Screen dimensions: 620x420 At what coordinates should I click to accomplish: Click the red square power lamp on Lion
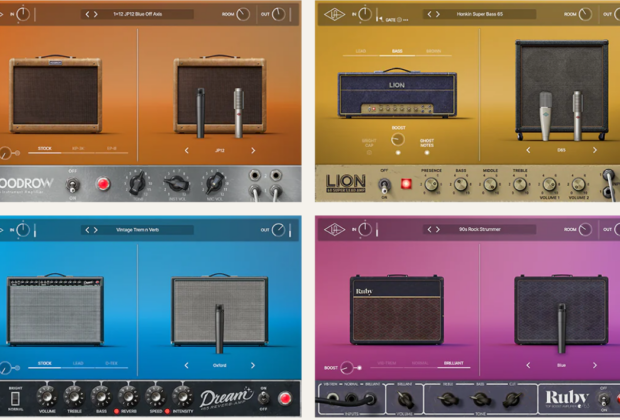pyautogui.click(x=406, y=184)
